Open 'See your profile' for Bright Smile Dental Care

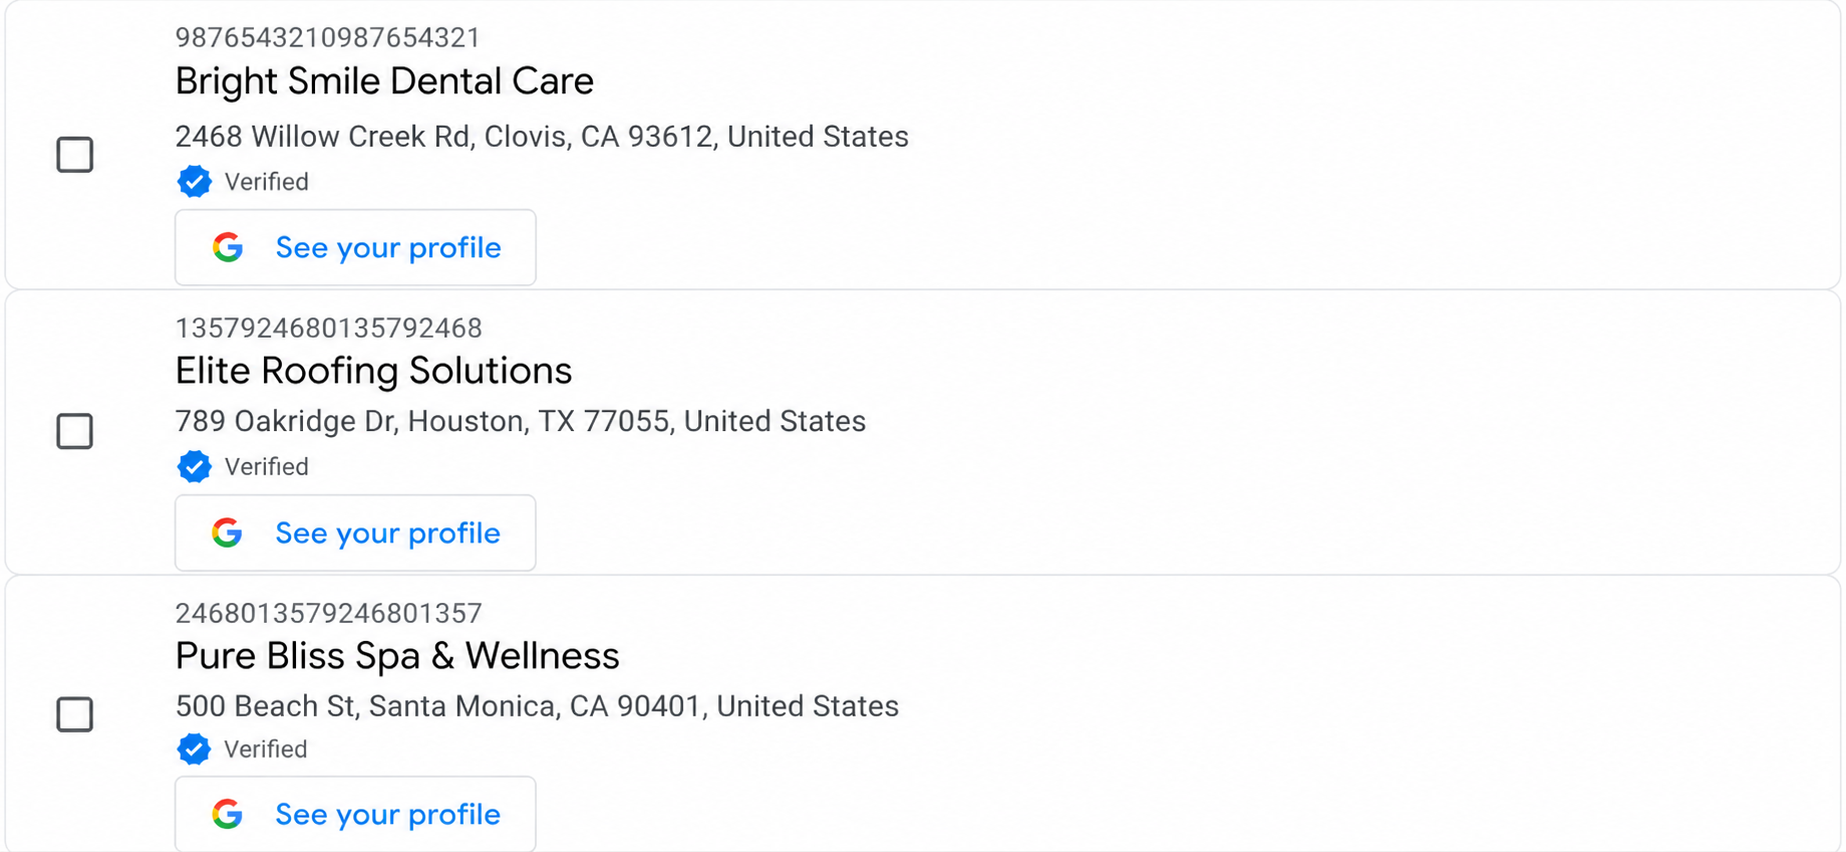coord(388,248)
